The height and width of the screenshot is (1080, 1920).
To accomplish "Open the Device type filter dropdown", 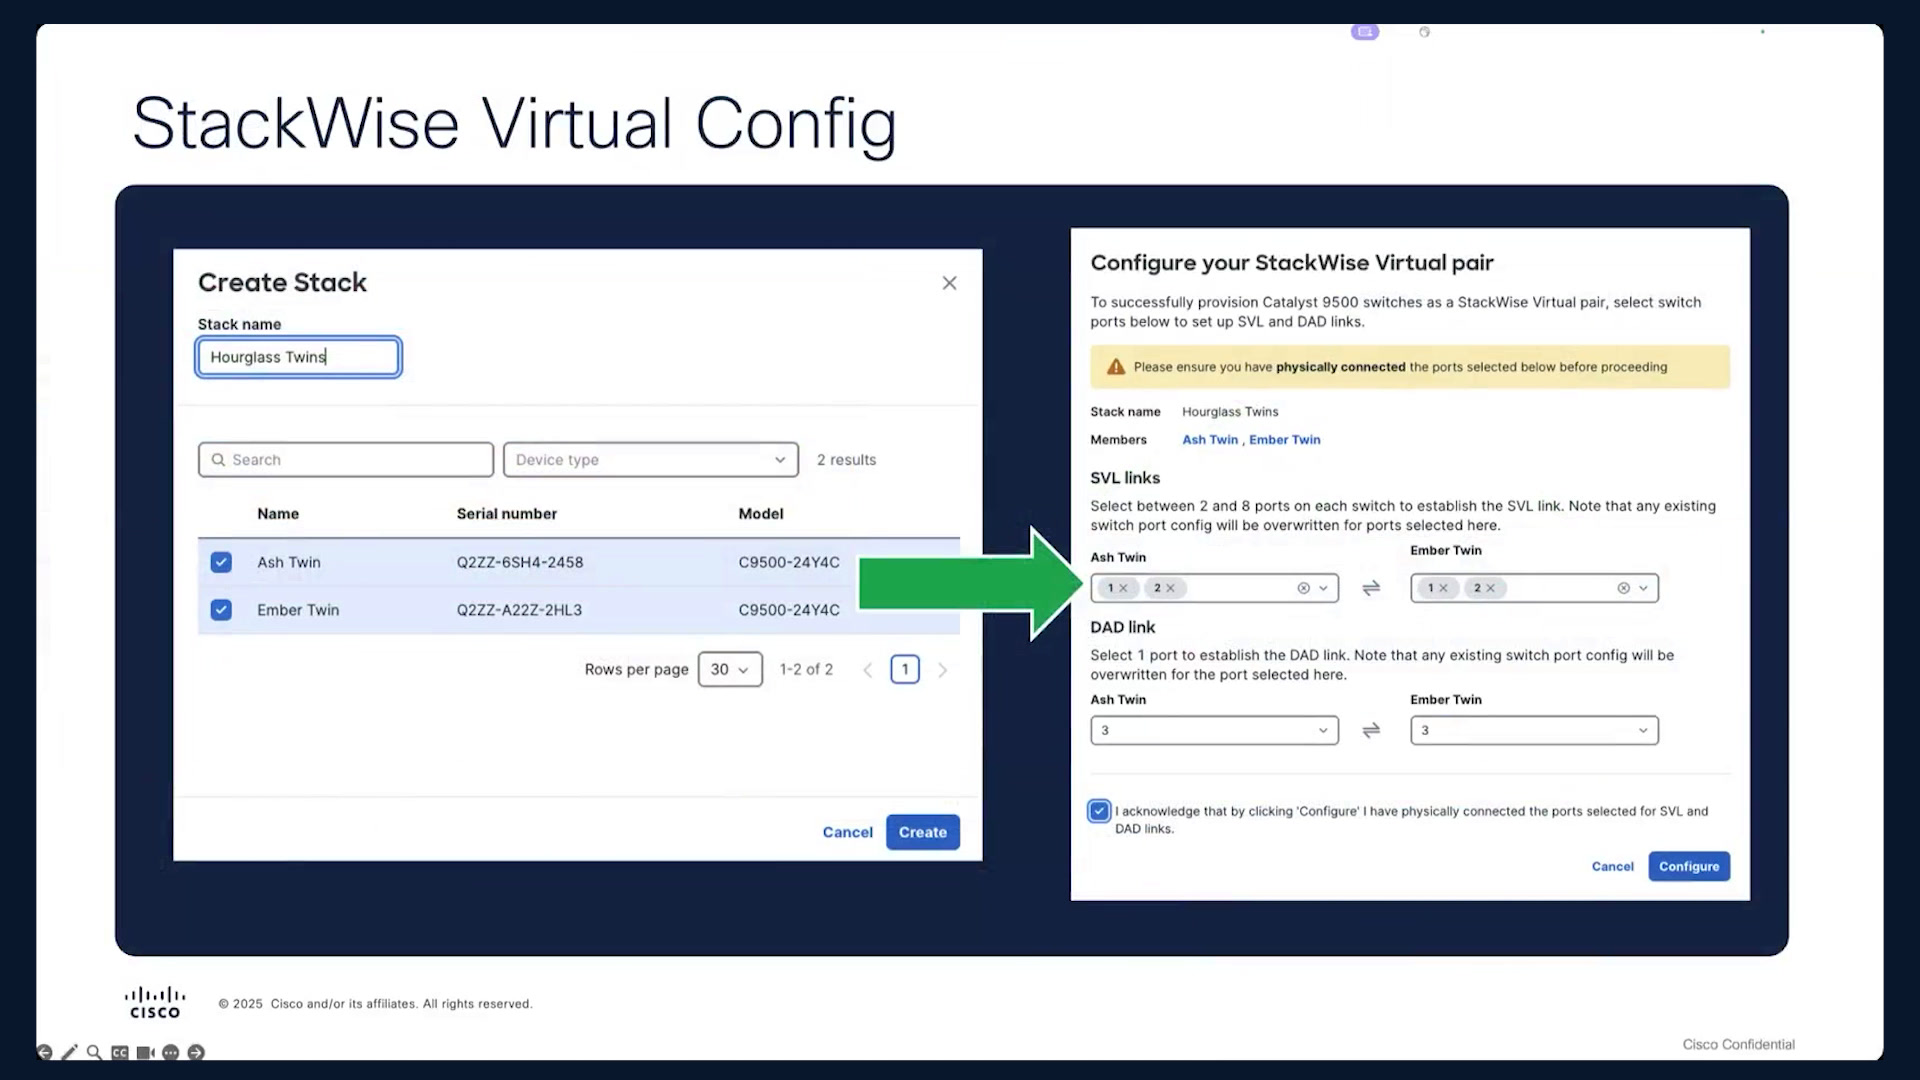I will [651, 460].
